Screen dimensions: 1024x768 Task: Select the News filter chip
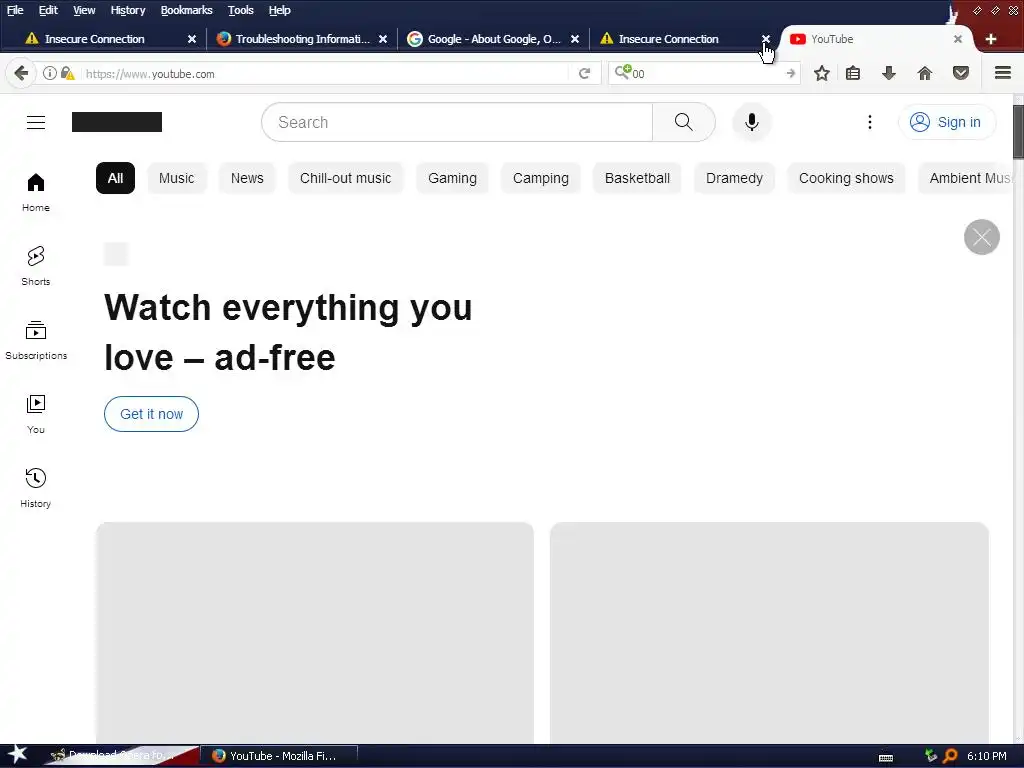pyautogui.click(x=247, y=178)
